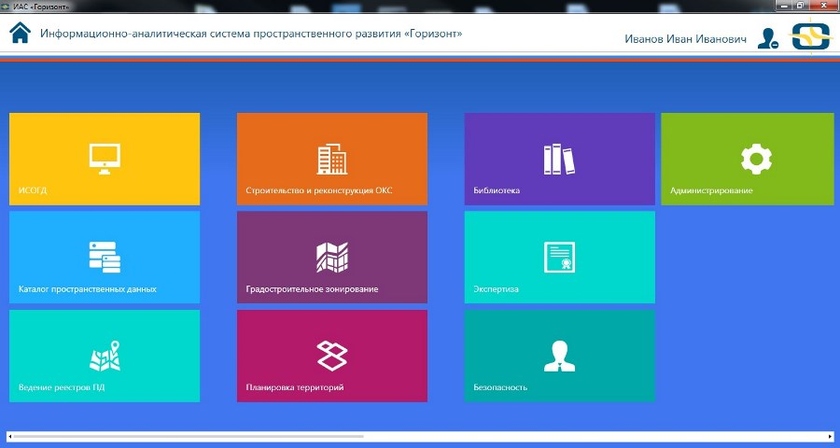The width and height of the screenshot is (840, 448).
Task: Click the folded map icon for Градостроительное зонирование
Action: point(331,256)
